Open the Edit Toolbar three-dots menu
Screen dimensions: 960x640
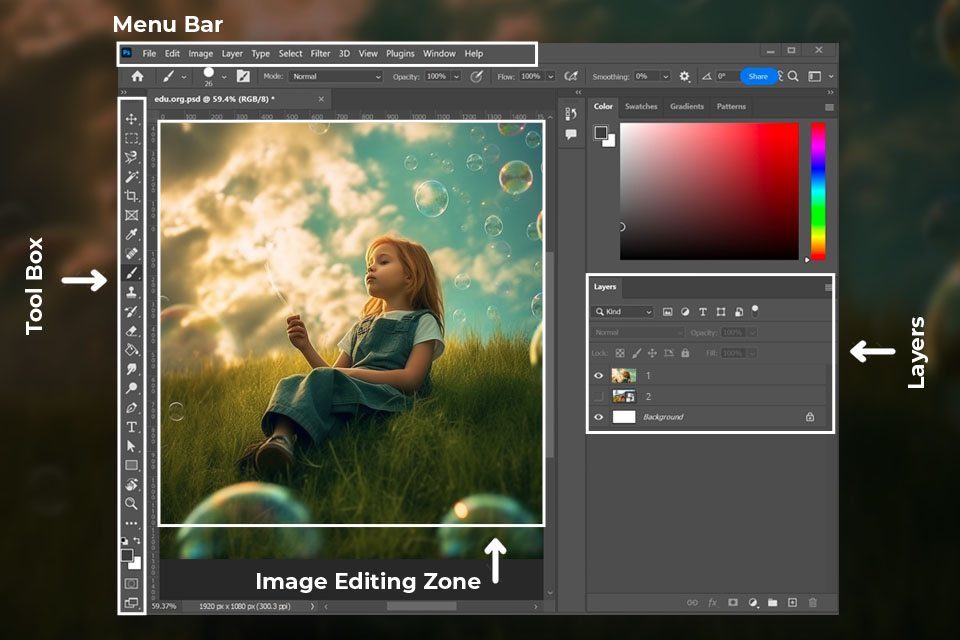tap(131, 524)
